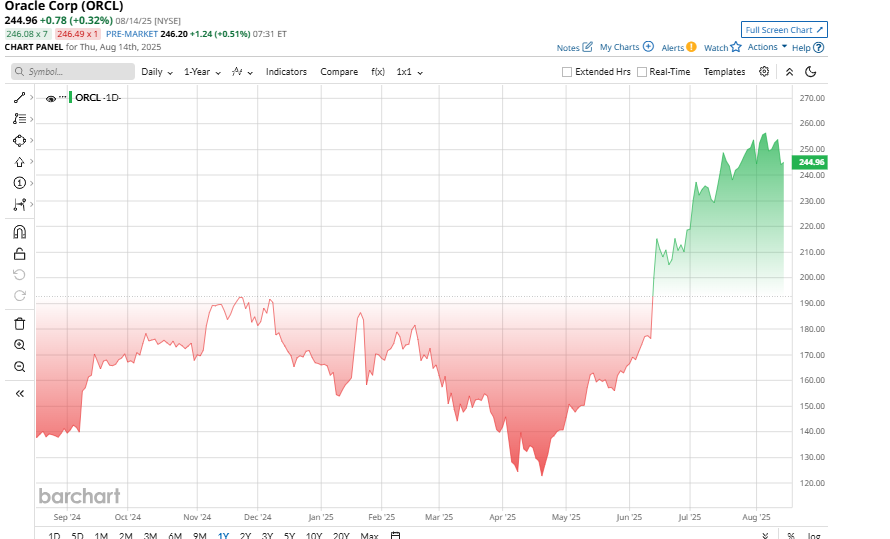Click the redo arrow icon
The image size is (890, 539).
19,296
